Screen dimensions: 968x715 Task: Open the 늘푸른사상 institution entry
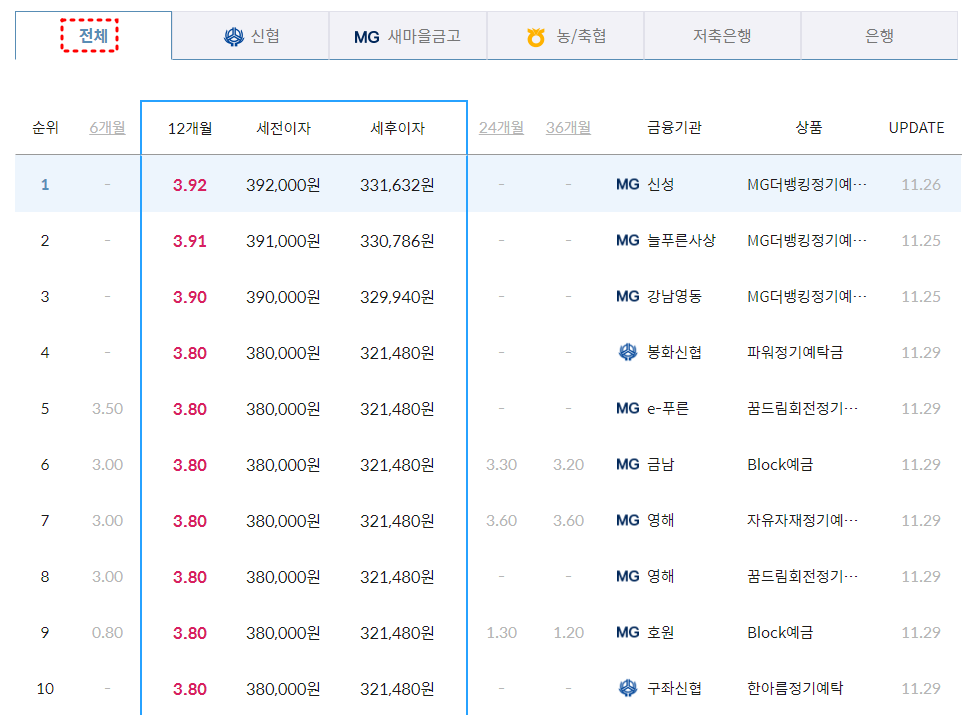pos(681,241)
